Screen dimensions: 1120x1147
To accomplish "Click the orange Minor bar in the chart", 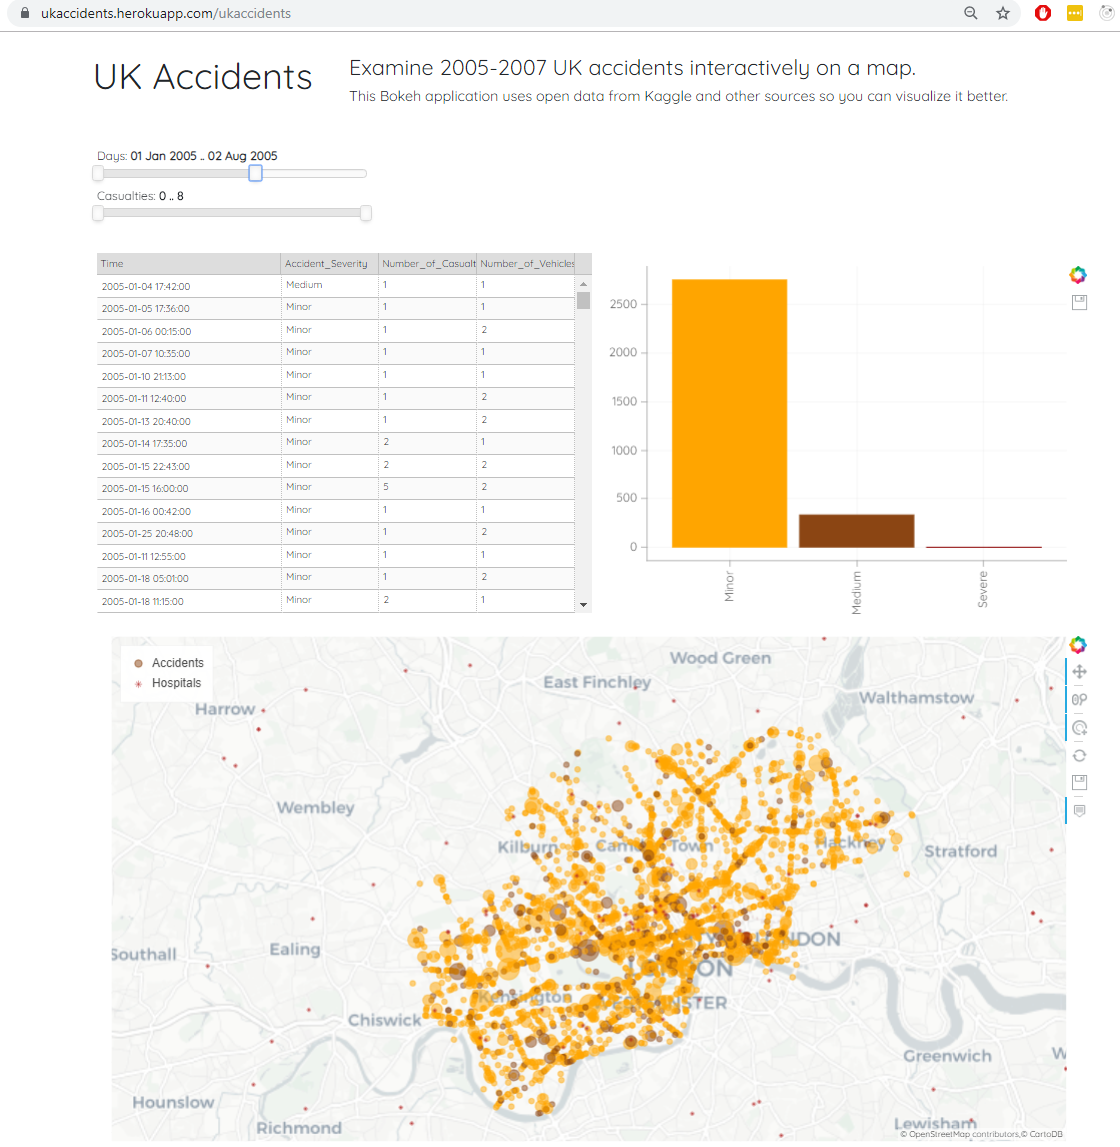I will tap(729, 413).
